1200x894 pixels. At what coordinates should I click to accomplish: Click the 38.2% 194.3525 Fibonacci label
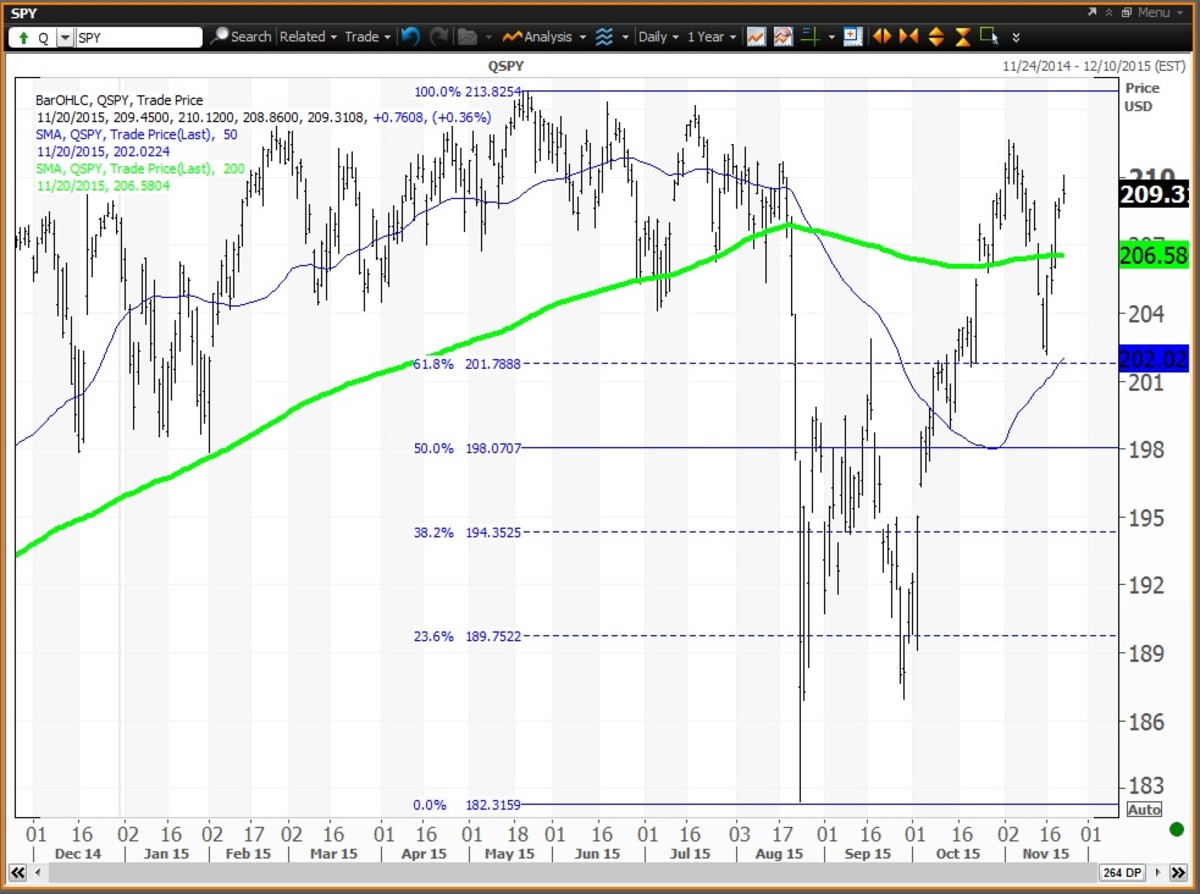pos(467,533)
